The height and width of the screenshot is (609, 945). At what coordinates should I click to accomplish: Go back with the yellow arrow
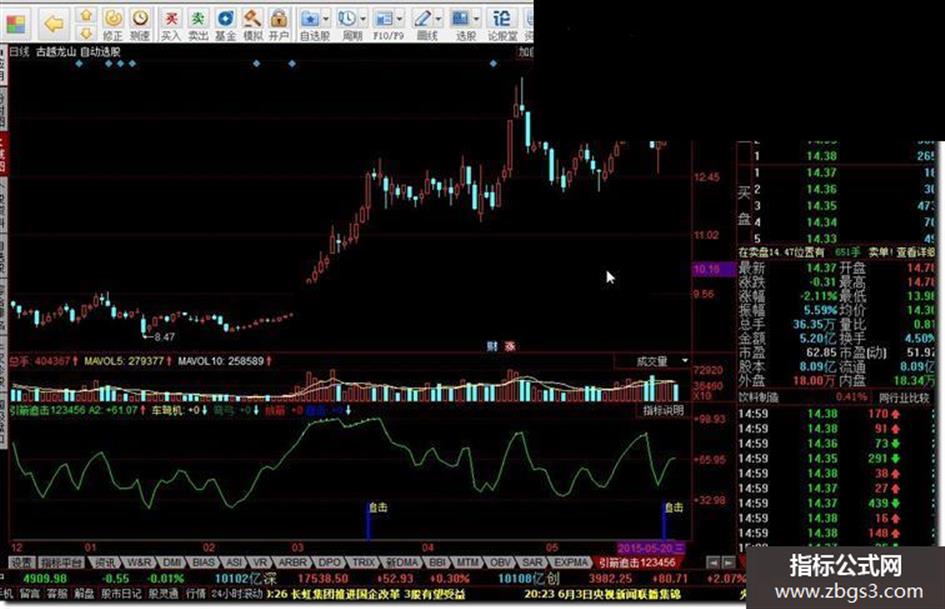(x=54, y=24)
